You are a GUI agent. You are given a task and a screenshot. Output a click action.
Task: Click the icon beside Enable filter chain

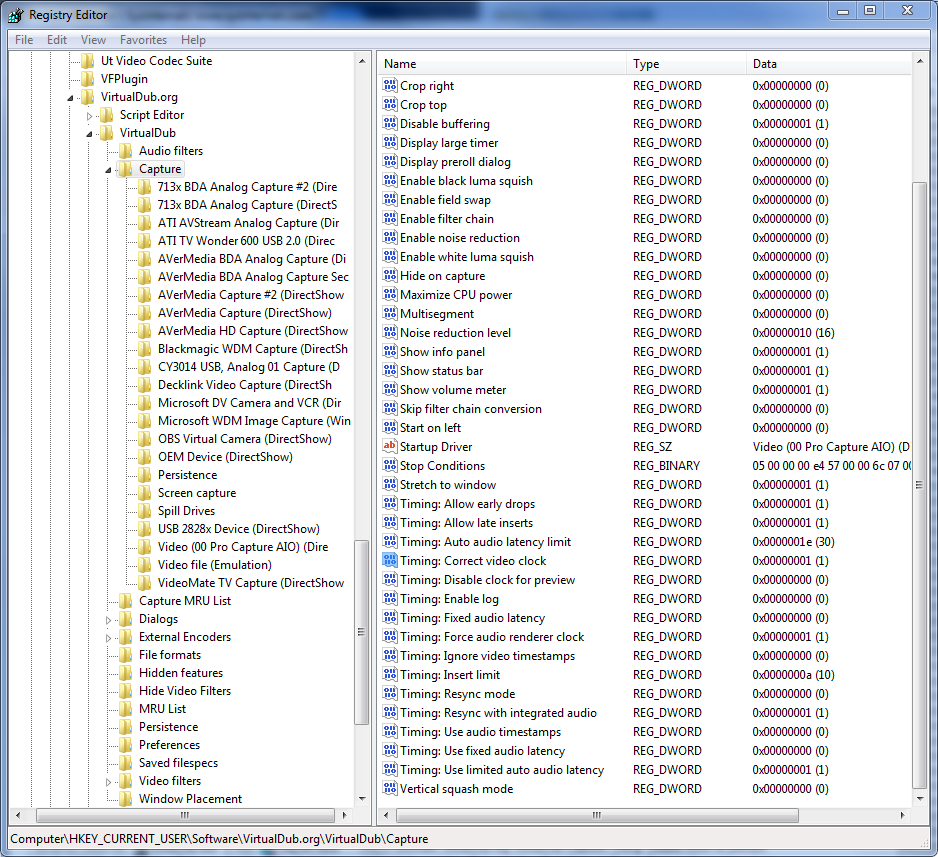pos(389,218)
